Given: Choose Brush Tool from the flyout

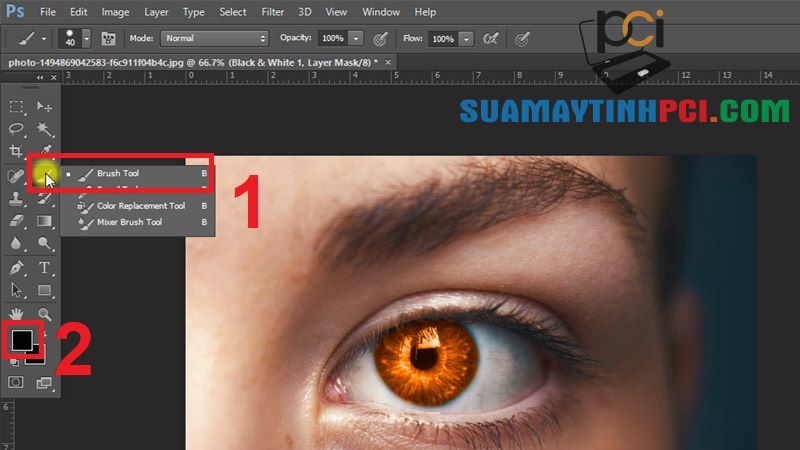Looking at the screenshot, I should point(137,173).
